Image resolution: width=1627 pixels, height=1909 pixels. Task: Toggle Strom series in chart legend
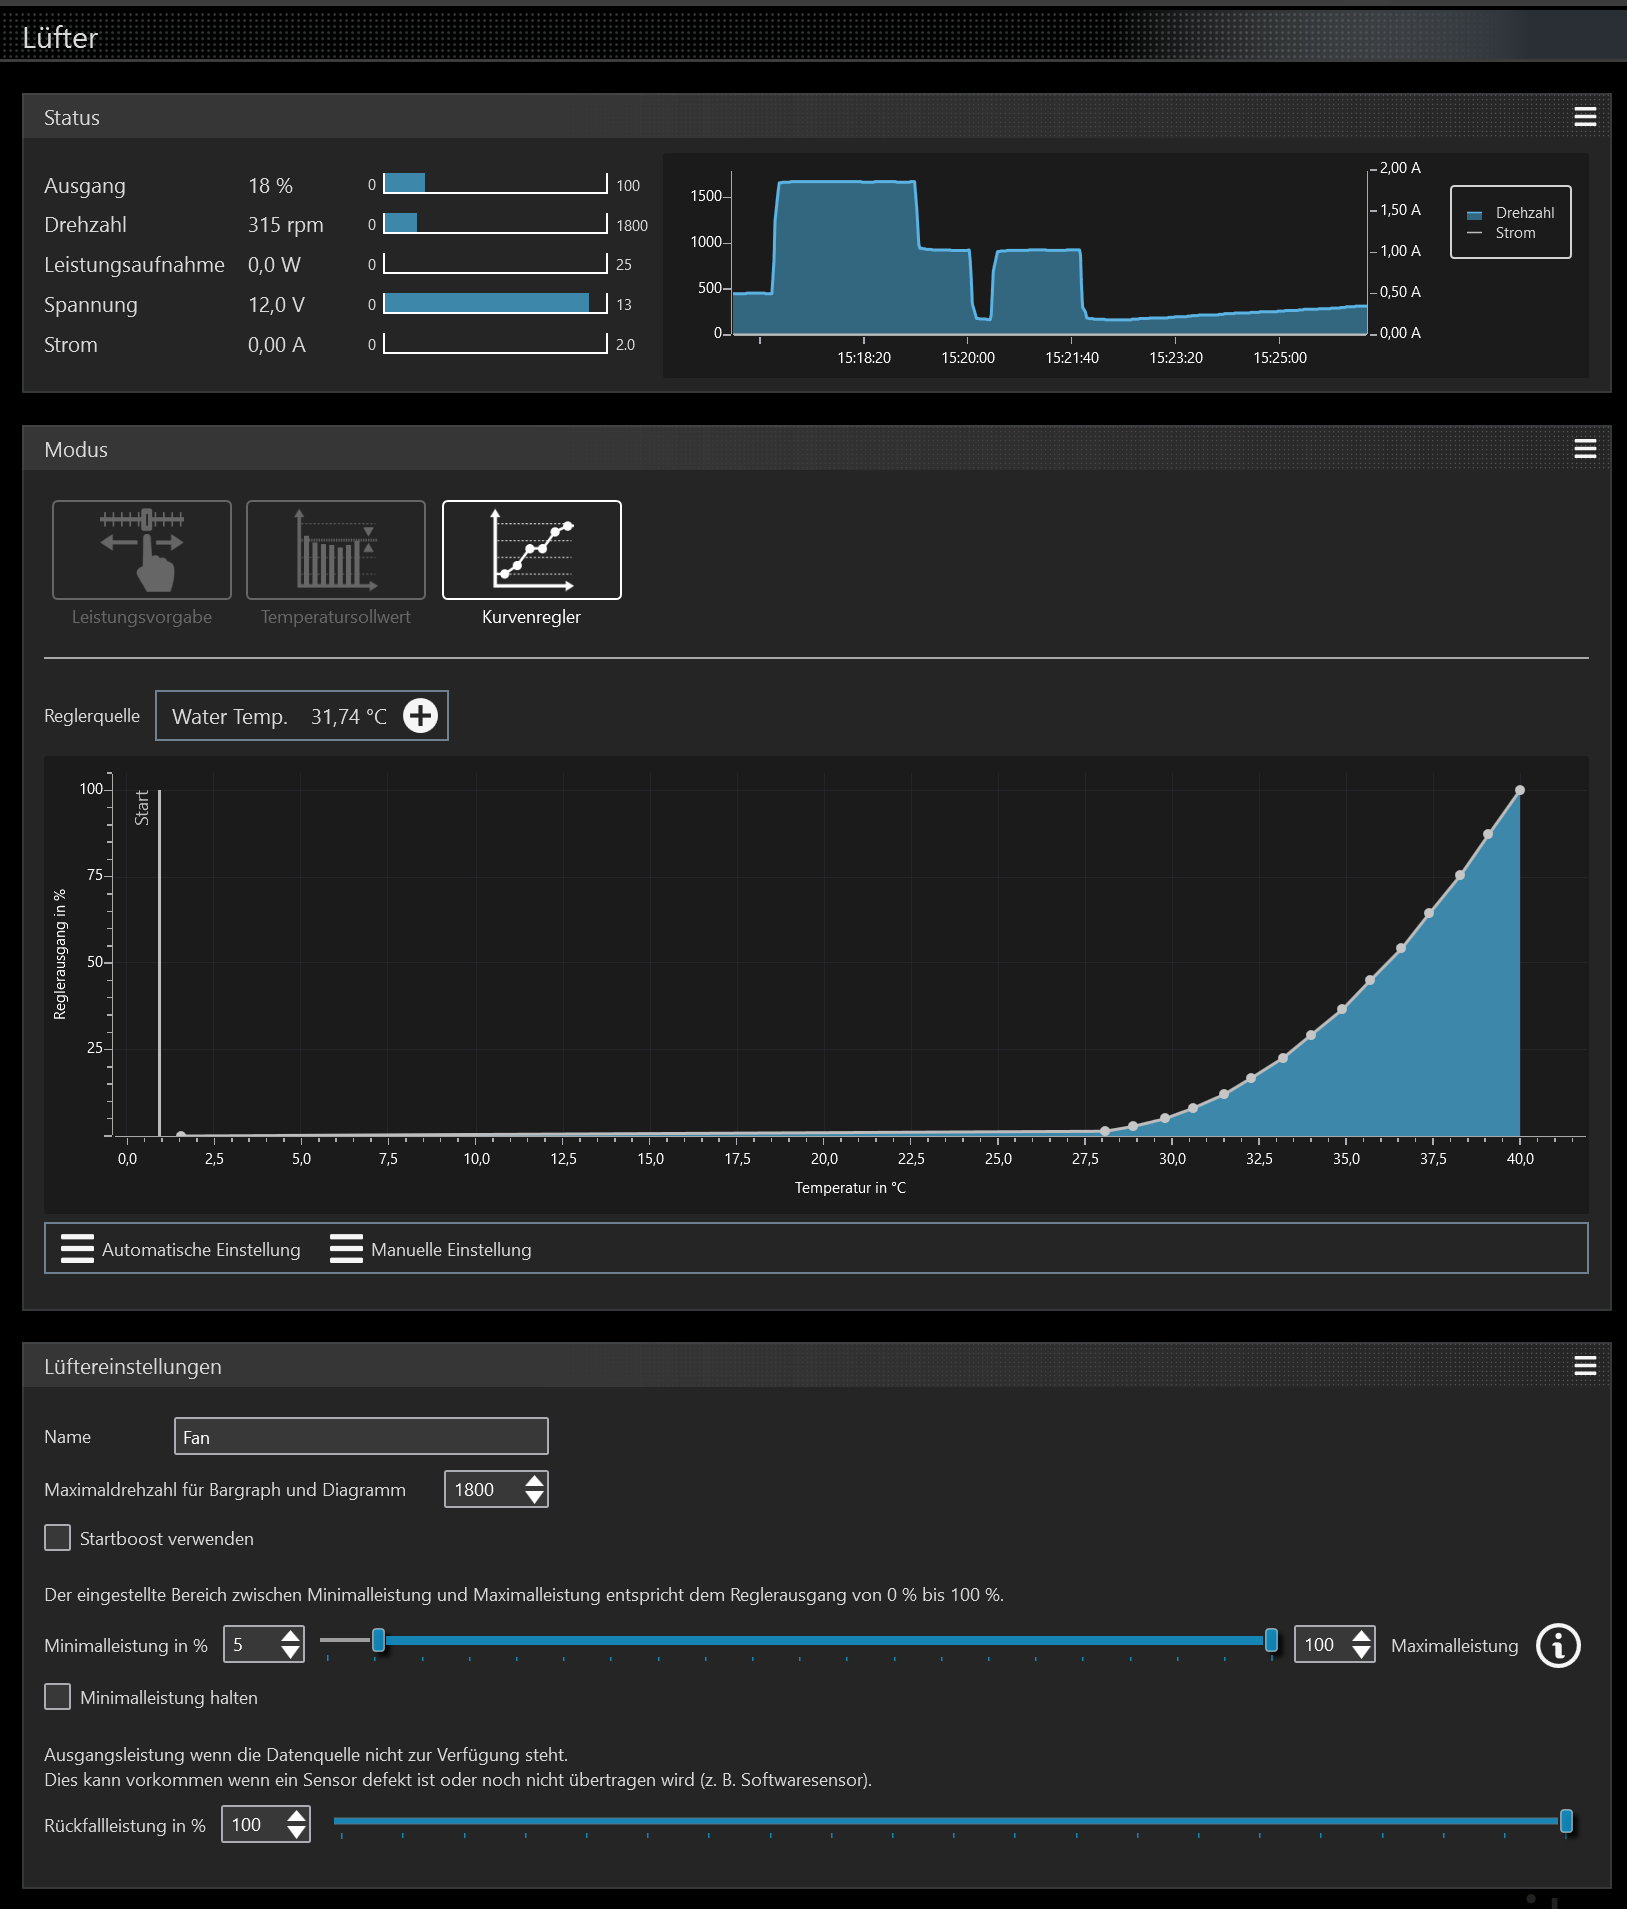coord(1512,233)
